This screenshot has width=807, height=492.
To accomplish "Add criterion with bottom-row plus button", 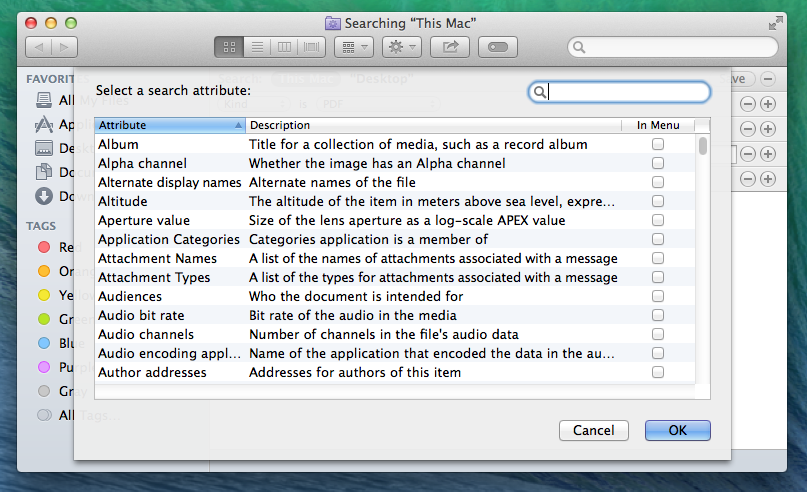I will (768, 179).
